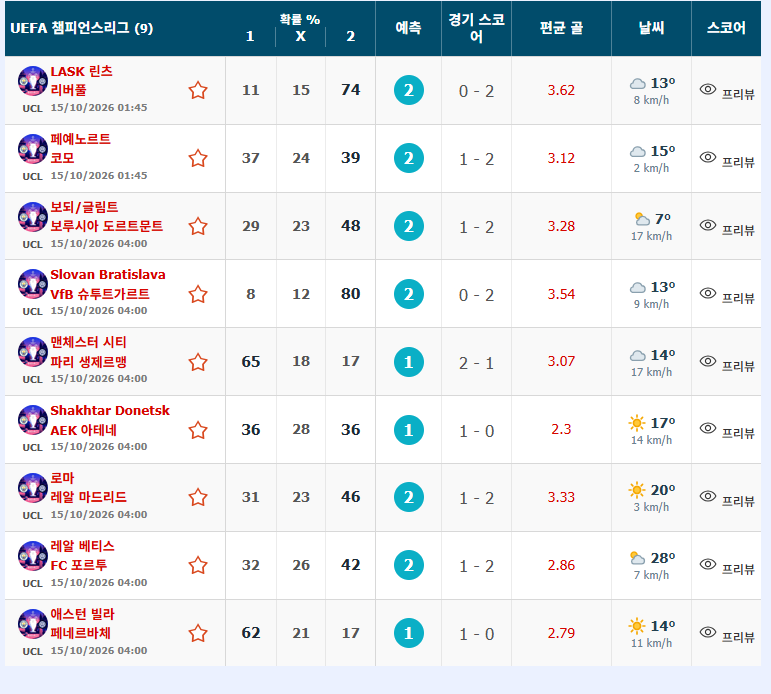Click the UCL logo beside 애스턴 빌라
The width and height of the screenshot is (771, 694).
point(32,623)
